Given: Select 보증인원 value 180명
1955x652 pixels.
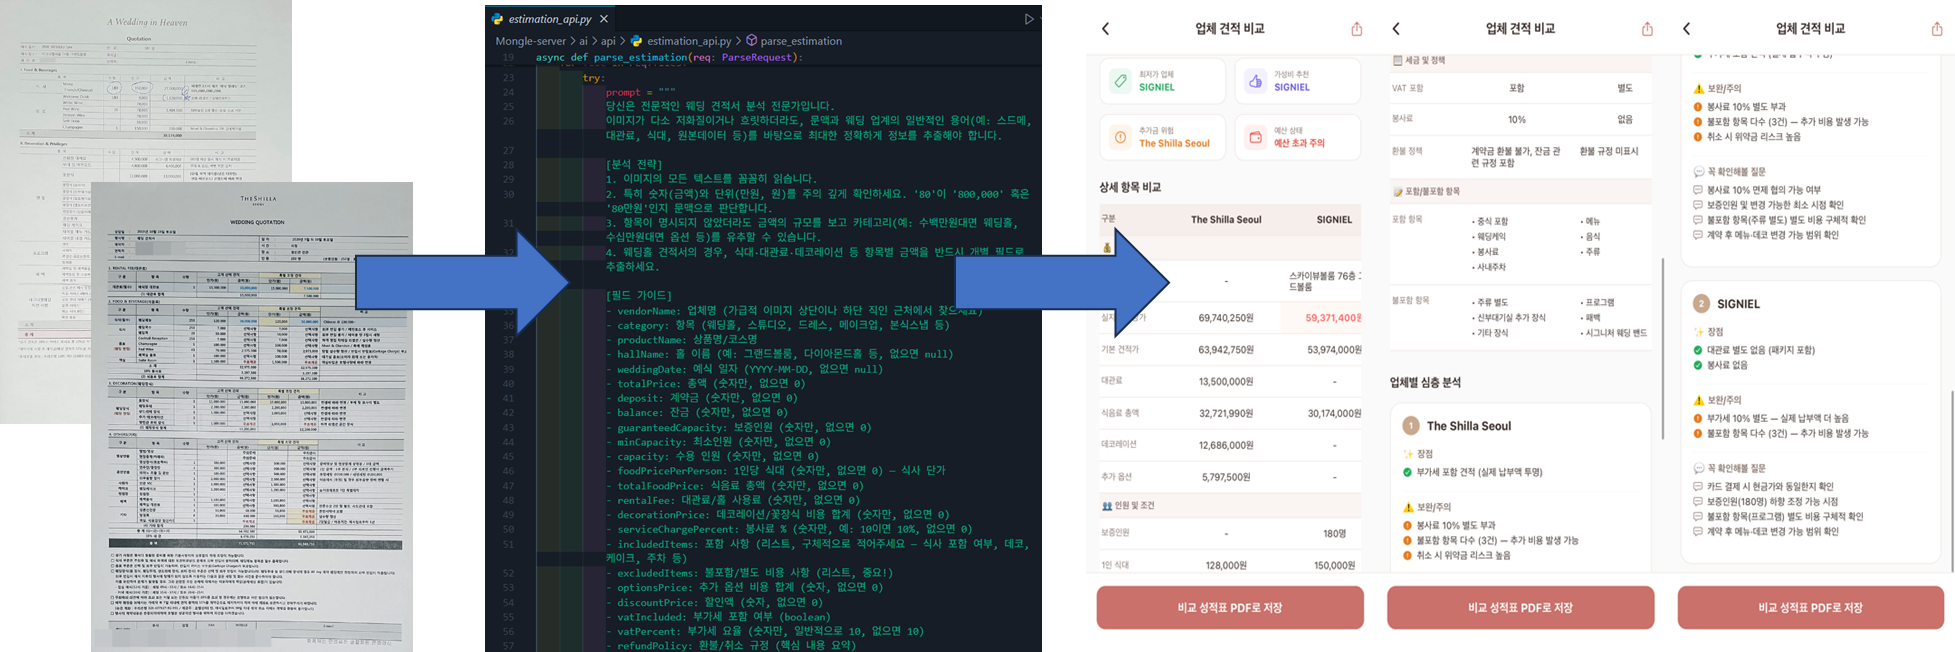Looking at the screenshot, I should tap(1334, 534).
